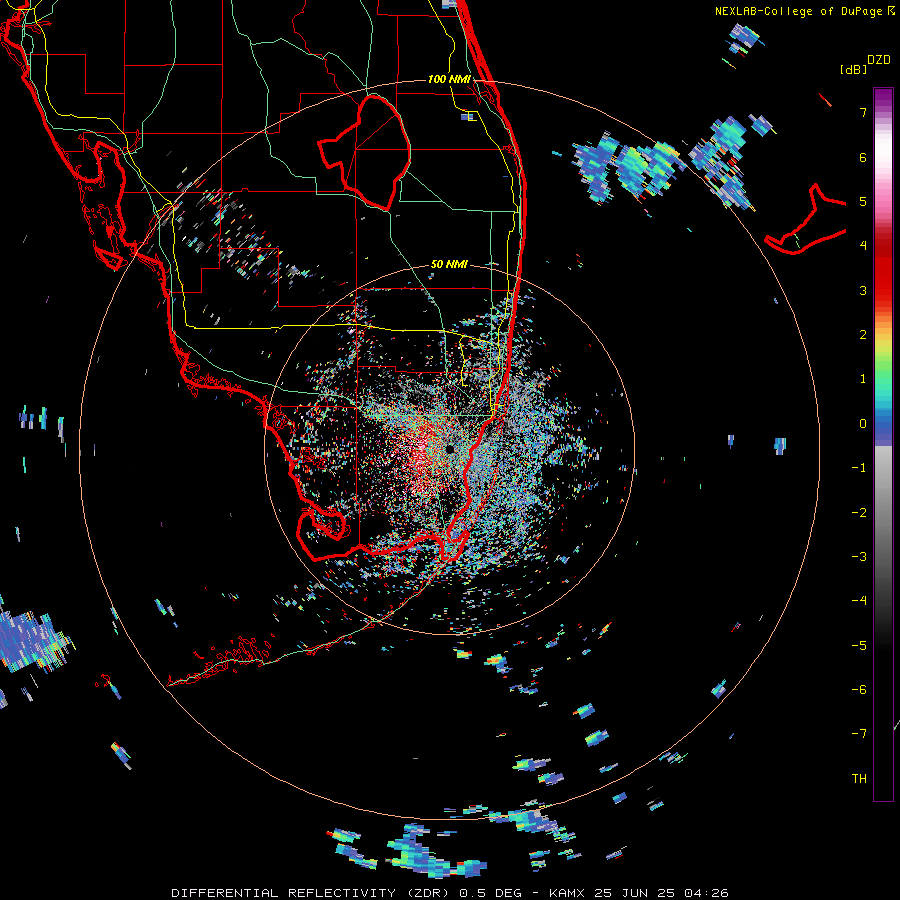The height and width of the screenshot is (900, 900).
Task: Click the -1 value on the dB scale
Action: click(859, 468)
